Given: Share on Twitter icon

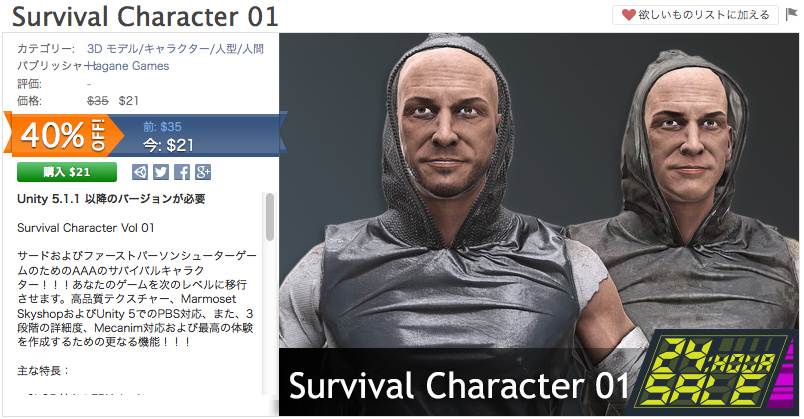Looking at the screenshot, I should click(x=160, y=172).
